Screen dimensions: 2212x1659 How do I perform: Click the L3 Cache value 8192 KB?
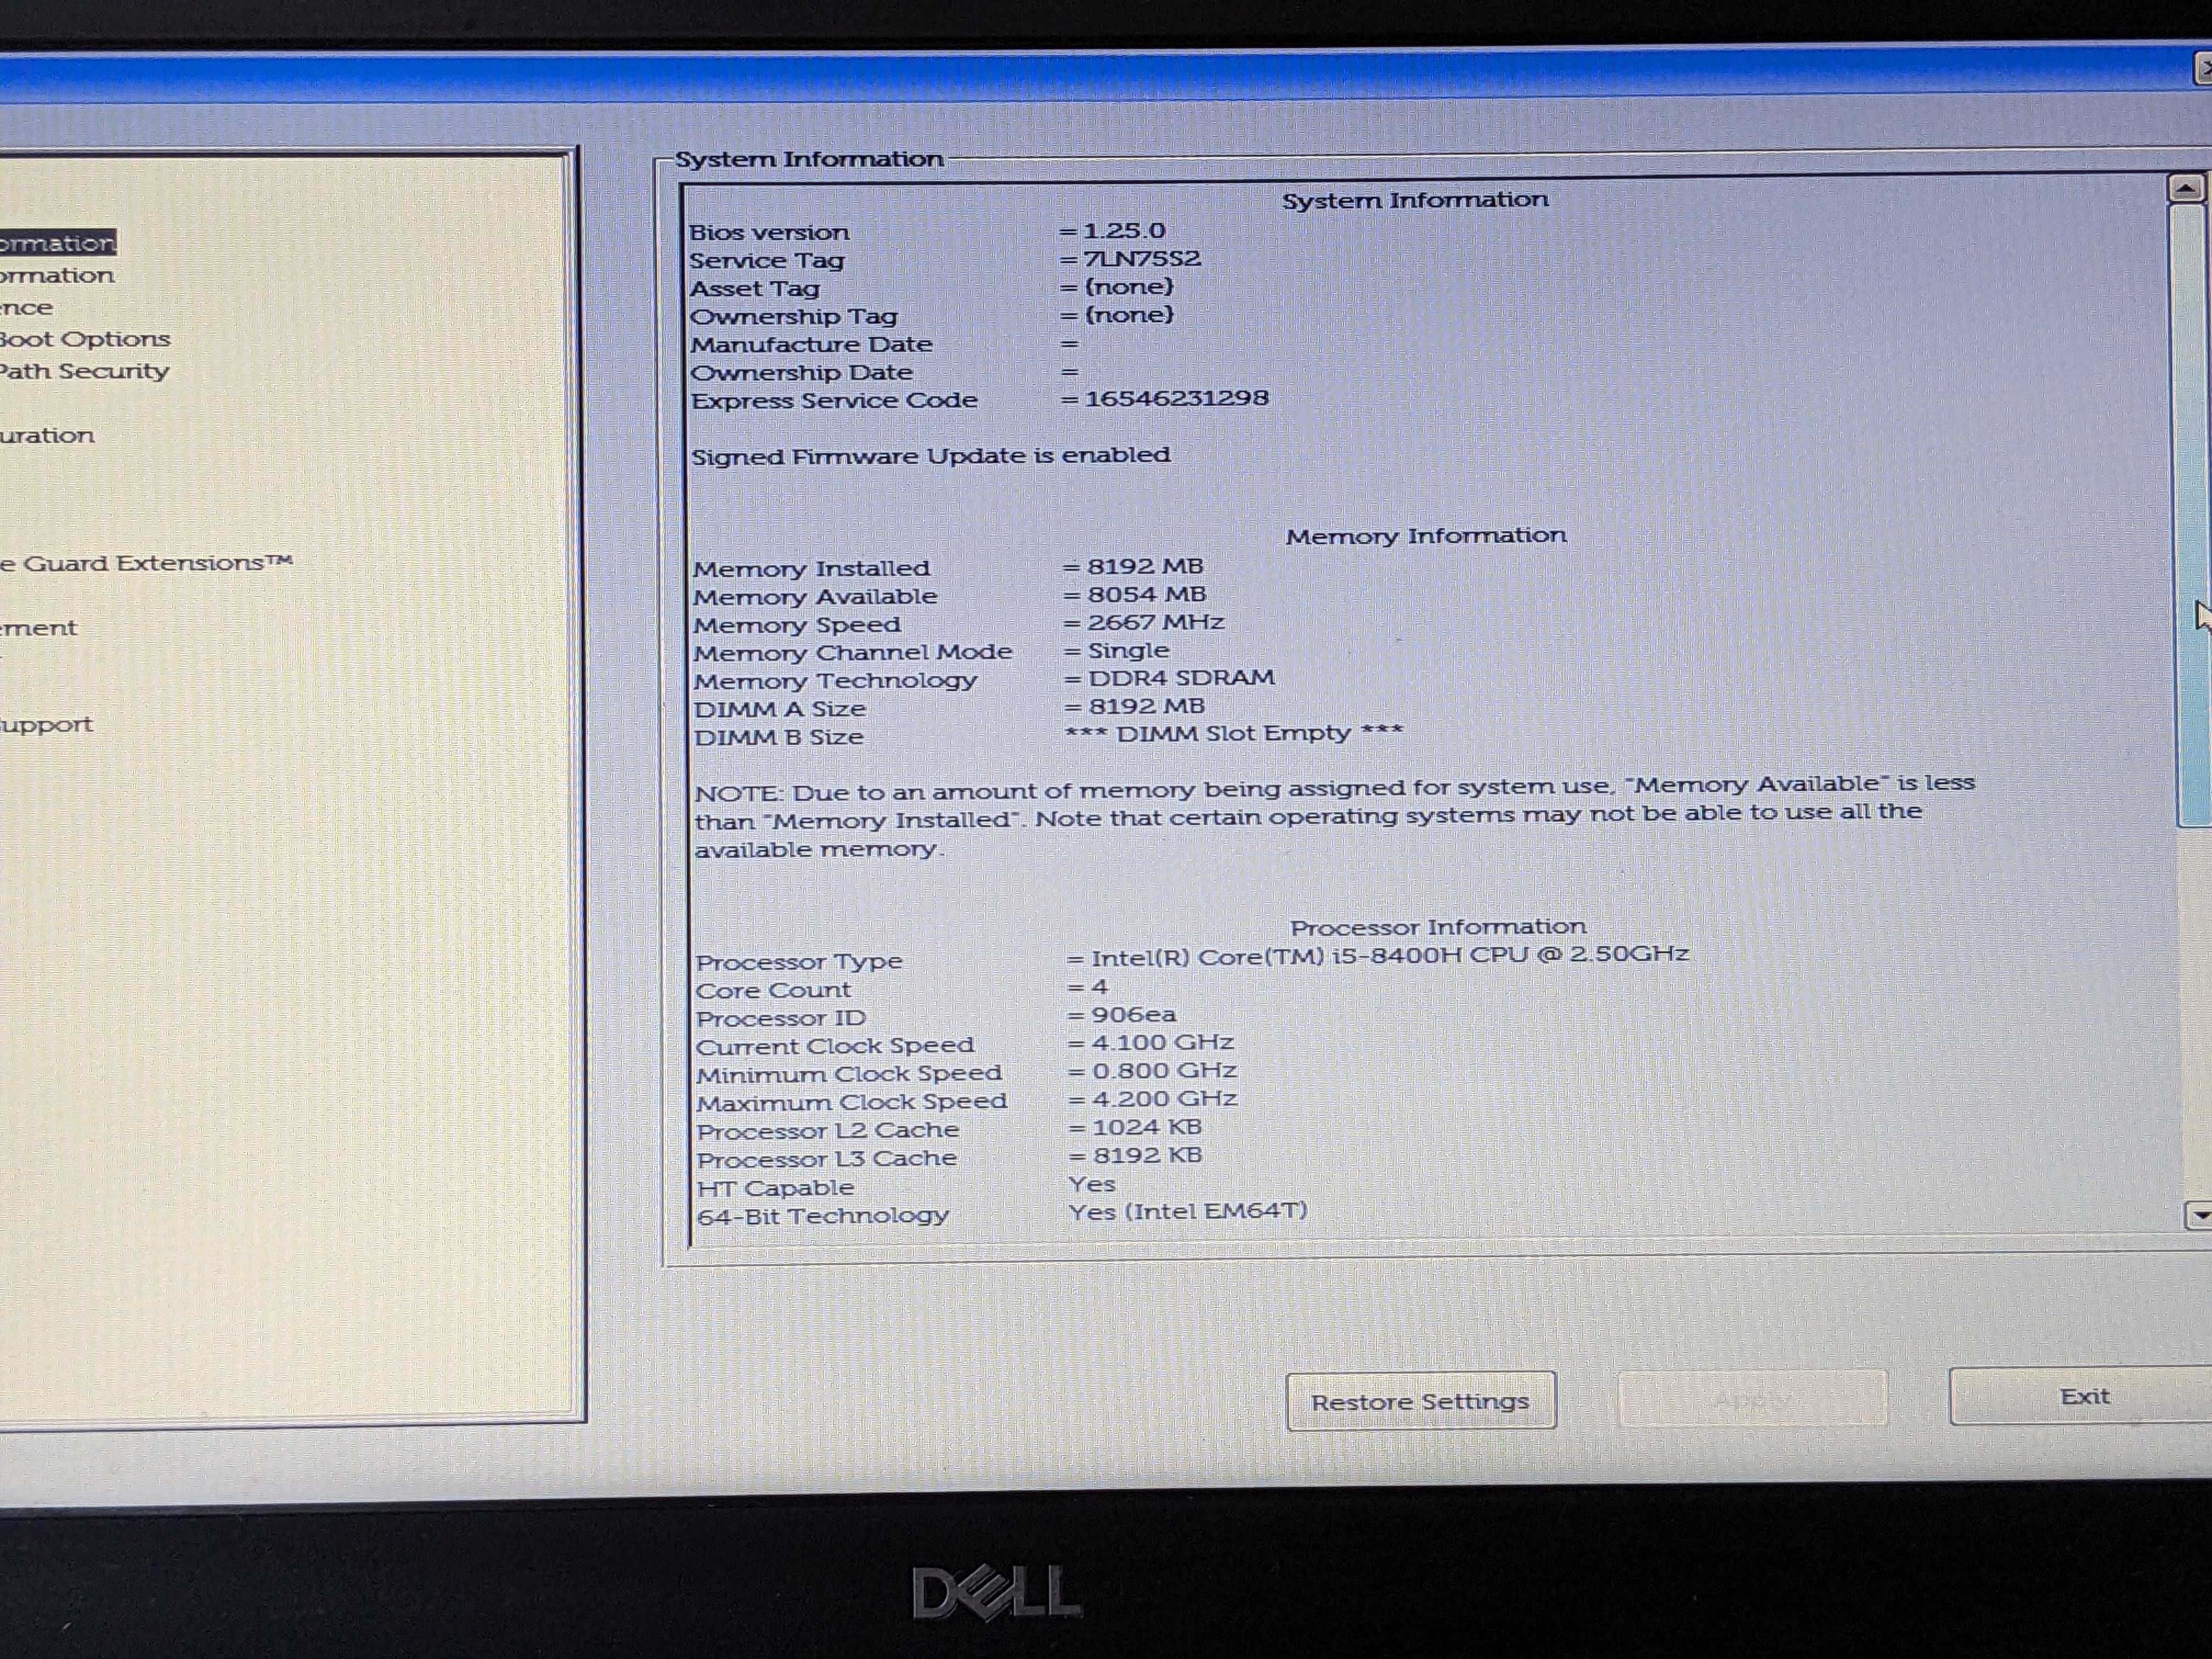coord(1147,1155)
